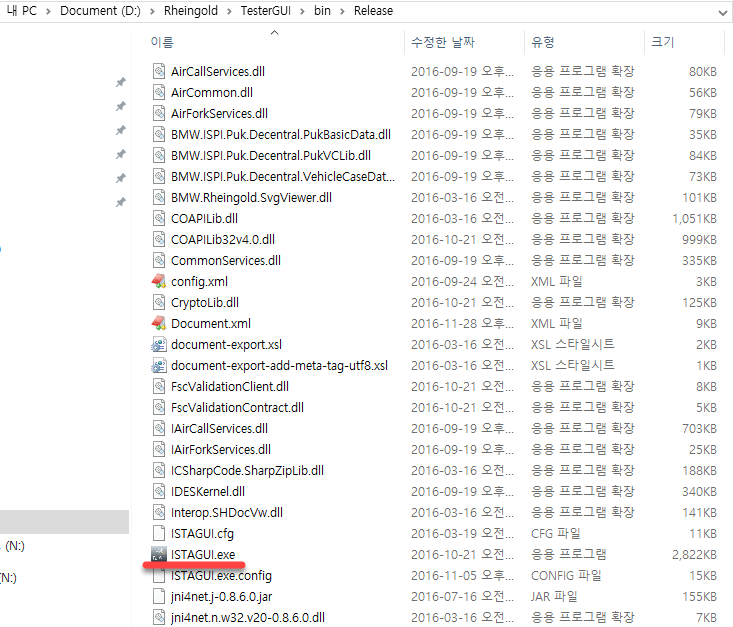Expand the chevron after TesterGUI breadcrumb

point(302,11)
